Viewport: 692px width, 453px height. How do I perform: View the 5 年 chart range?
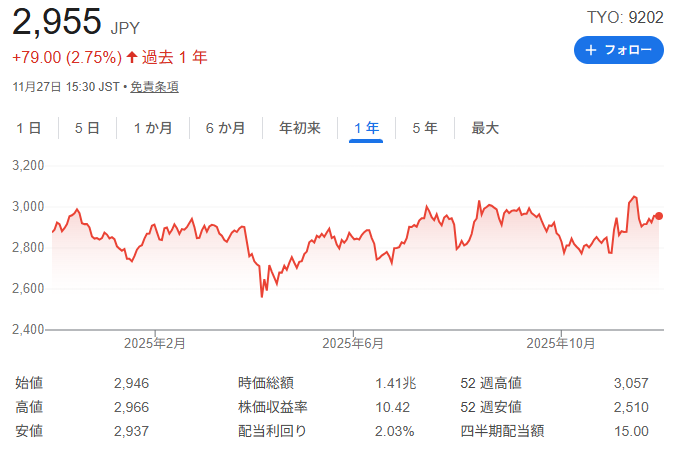click(x=424, y=128)
